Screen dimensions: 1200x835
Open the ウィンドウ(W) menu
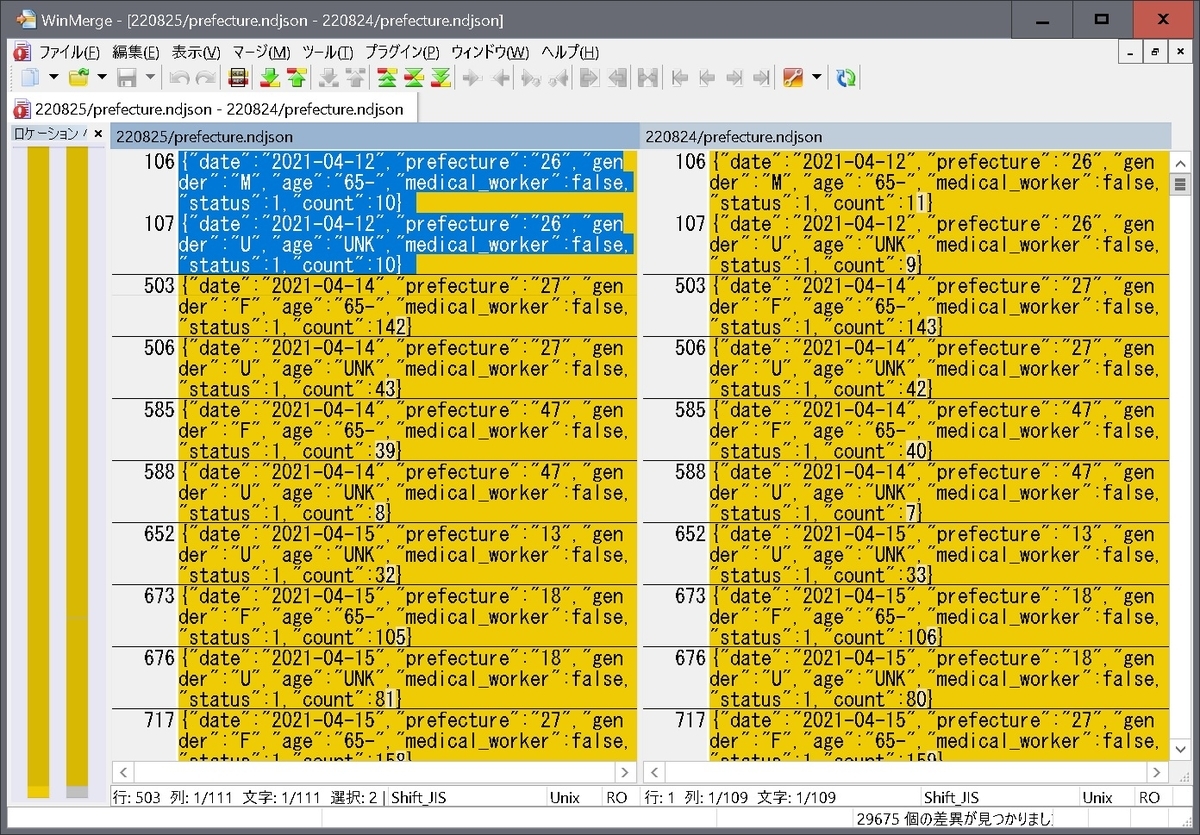490,52
